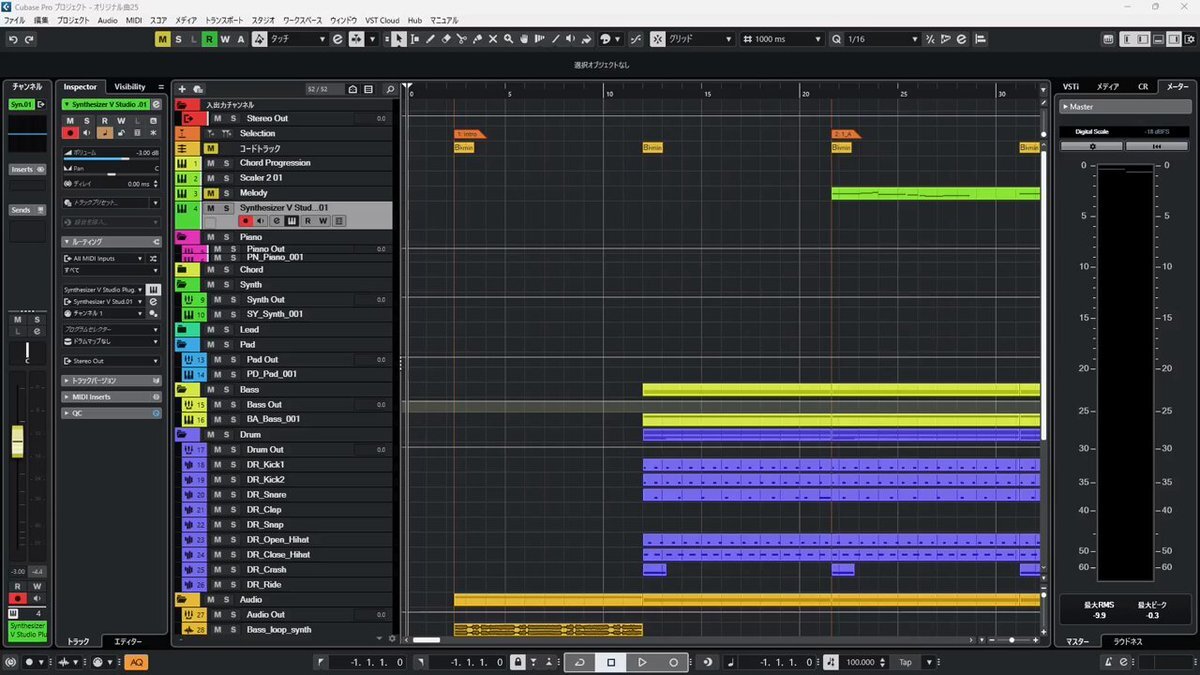Unmute the Melody track
The width and height of the screenshot is (1200, 675).
pos(211,193)
